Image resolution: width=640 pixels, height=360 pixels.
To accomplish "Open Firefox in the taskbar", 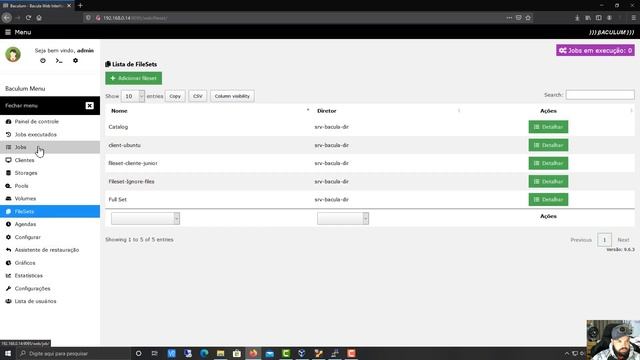I will 253,353.
